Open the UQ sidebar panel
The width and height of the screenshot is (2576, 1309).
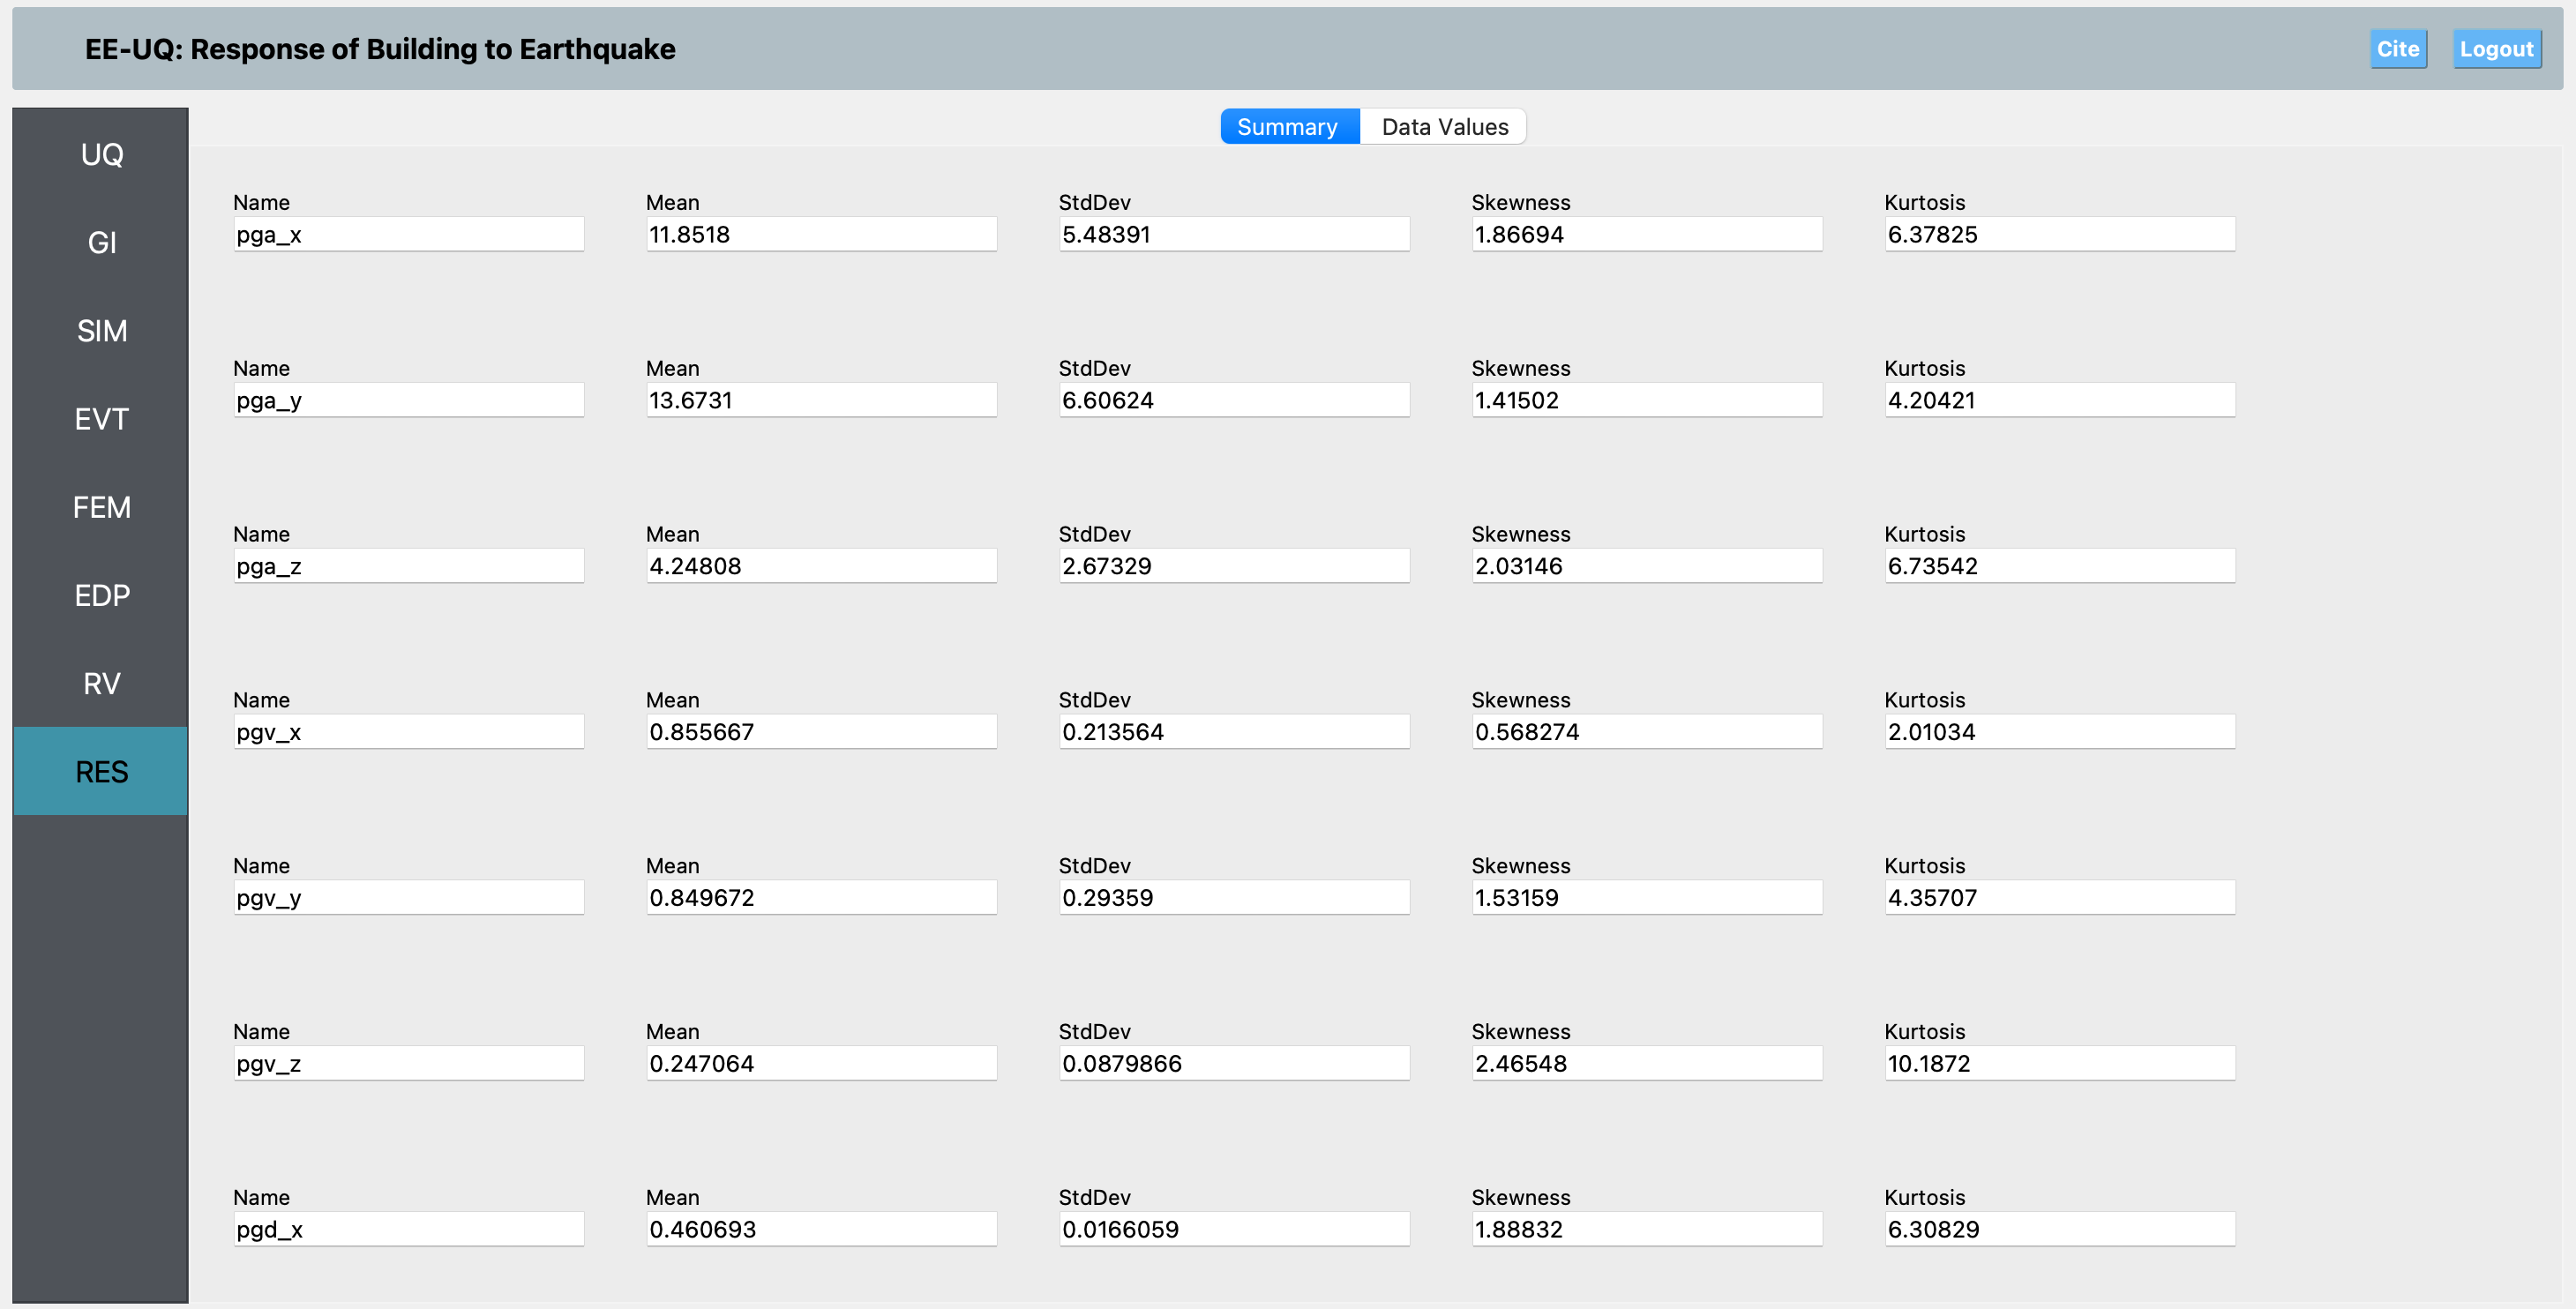(x=101, y=154)
